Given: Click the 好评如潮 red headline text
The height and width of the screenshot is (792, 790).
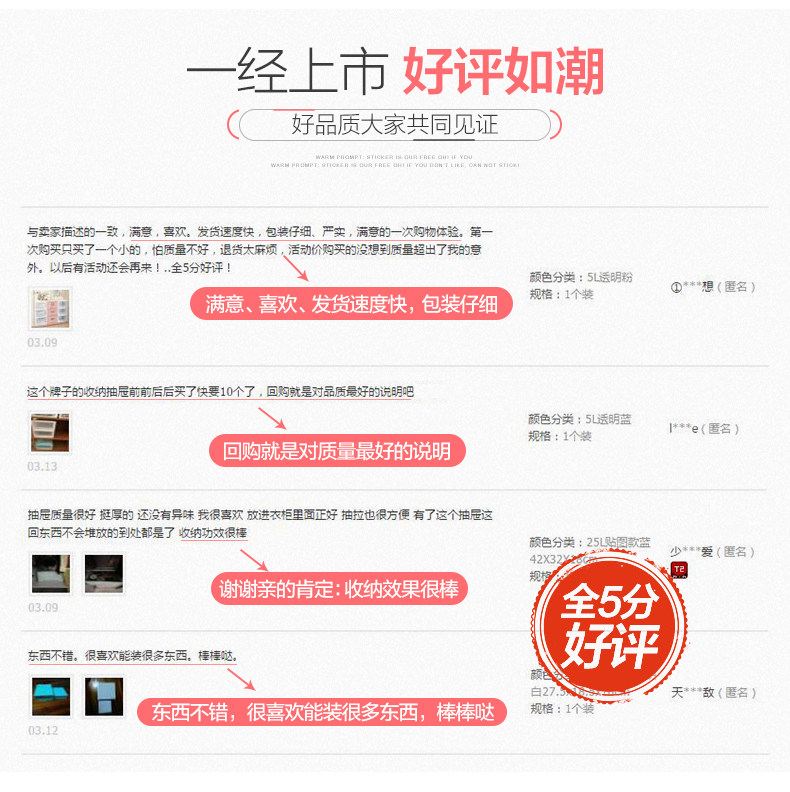Looking at the screenshot, I should [504, 71].
